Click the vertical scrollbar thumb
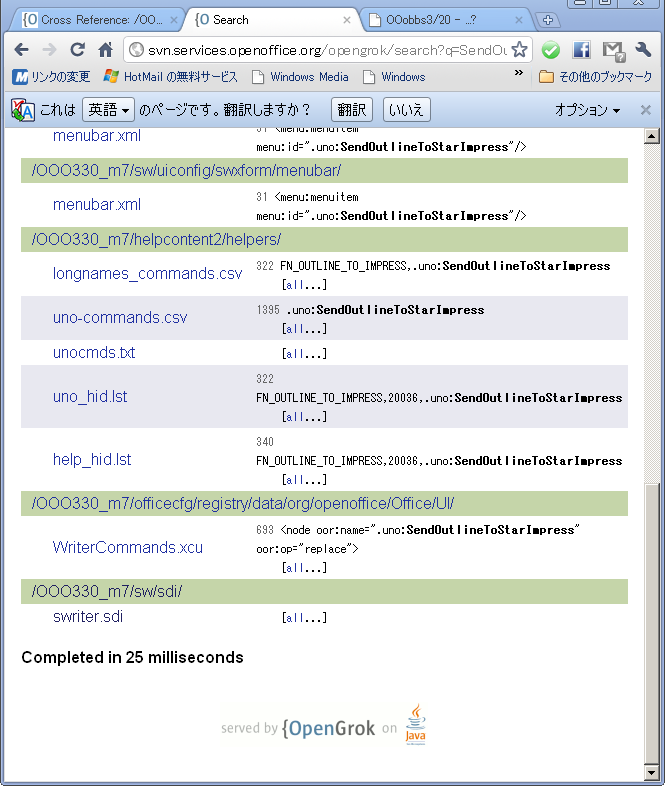 coord(651,623)
